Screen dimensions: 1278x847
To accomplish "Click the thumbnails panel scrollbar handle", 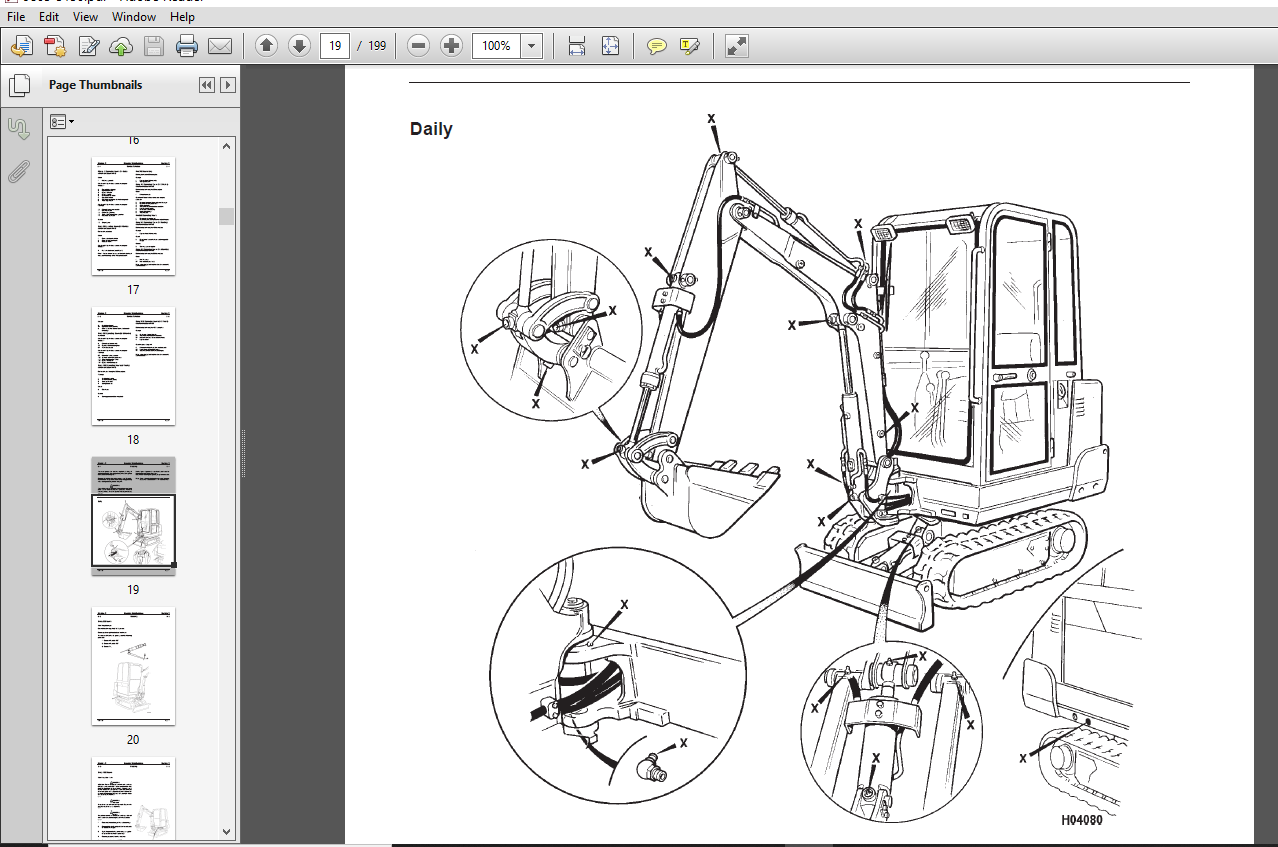I will 227,216.
